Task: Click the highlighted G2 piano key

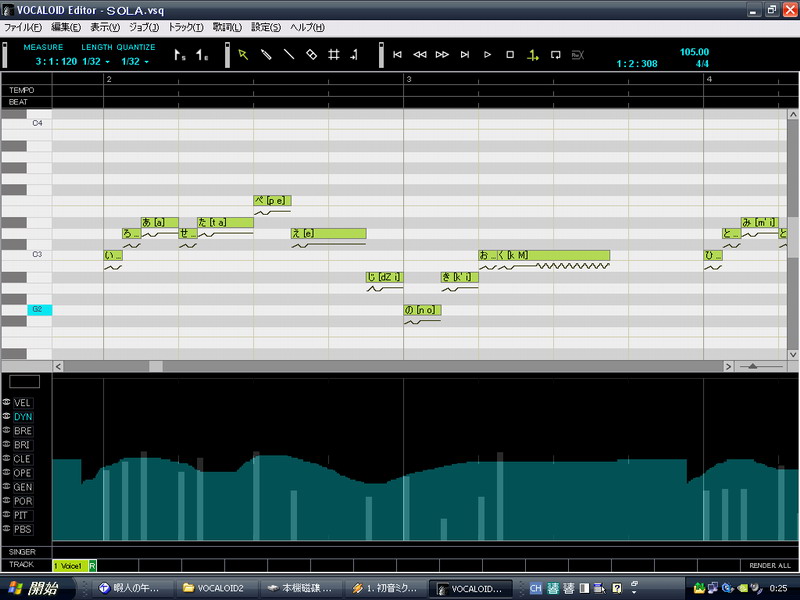Action: 39,309
